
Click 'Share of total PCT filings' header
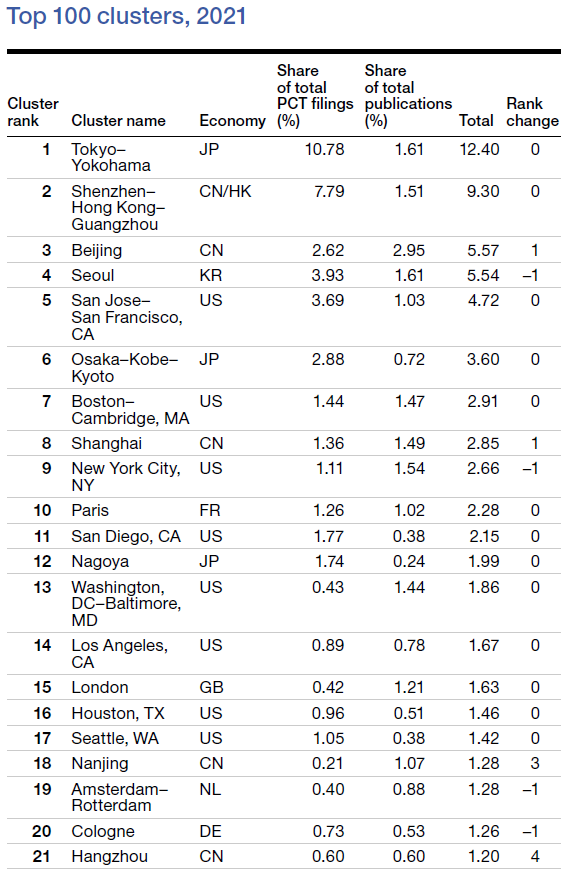point(315,95)
